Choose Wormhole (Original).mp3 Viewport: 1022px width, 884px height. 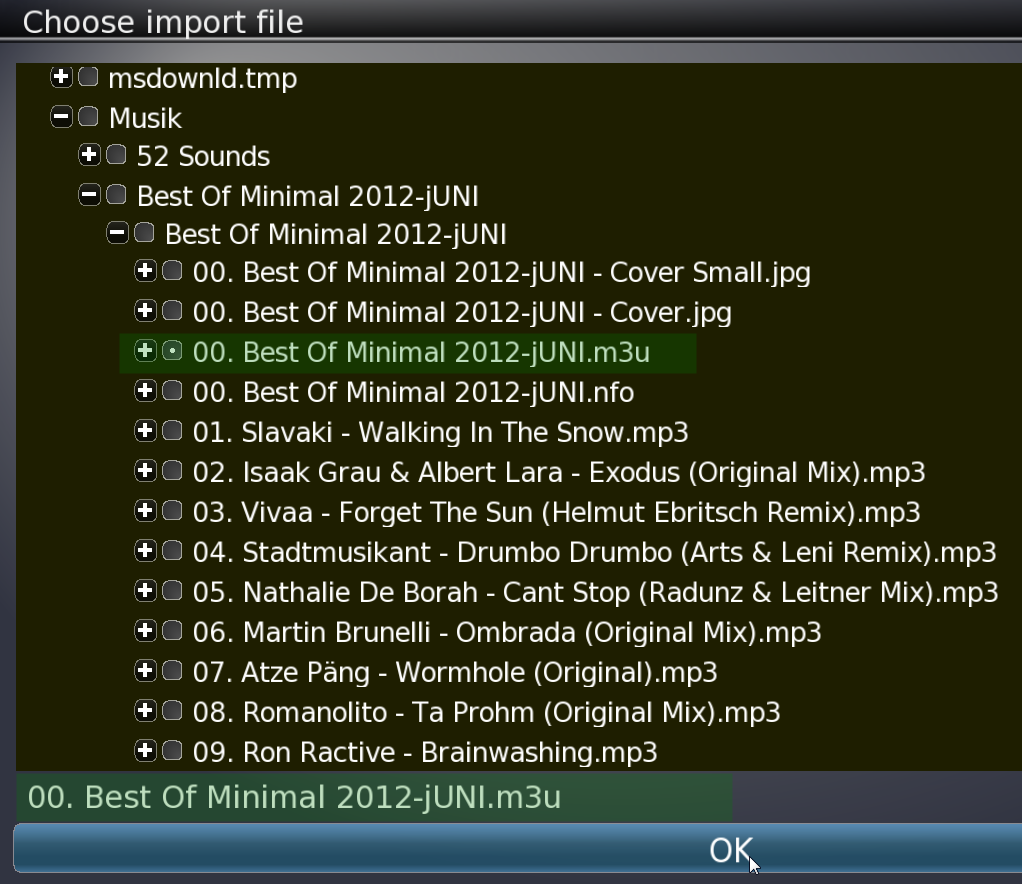coord(455,673)
